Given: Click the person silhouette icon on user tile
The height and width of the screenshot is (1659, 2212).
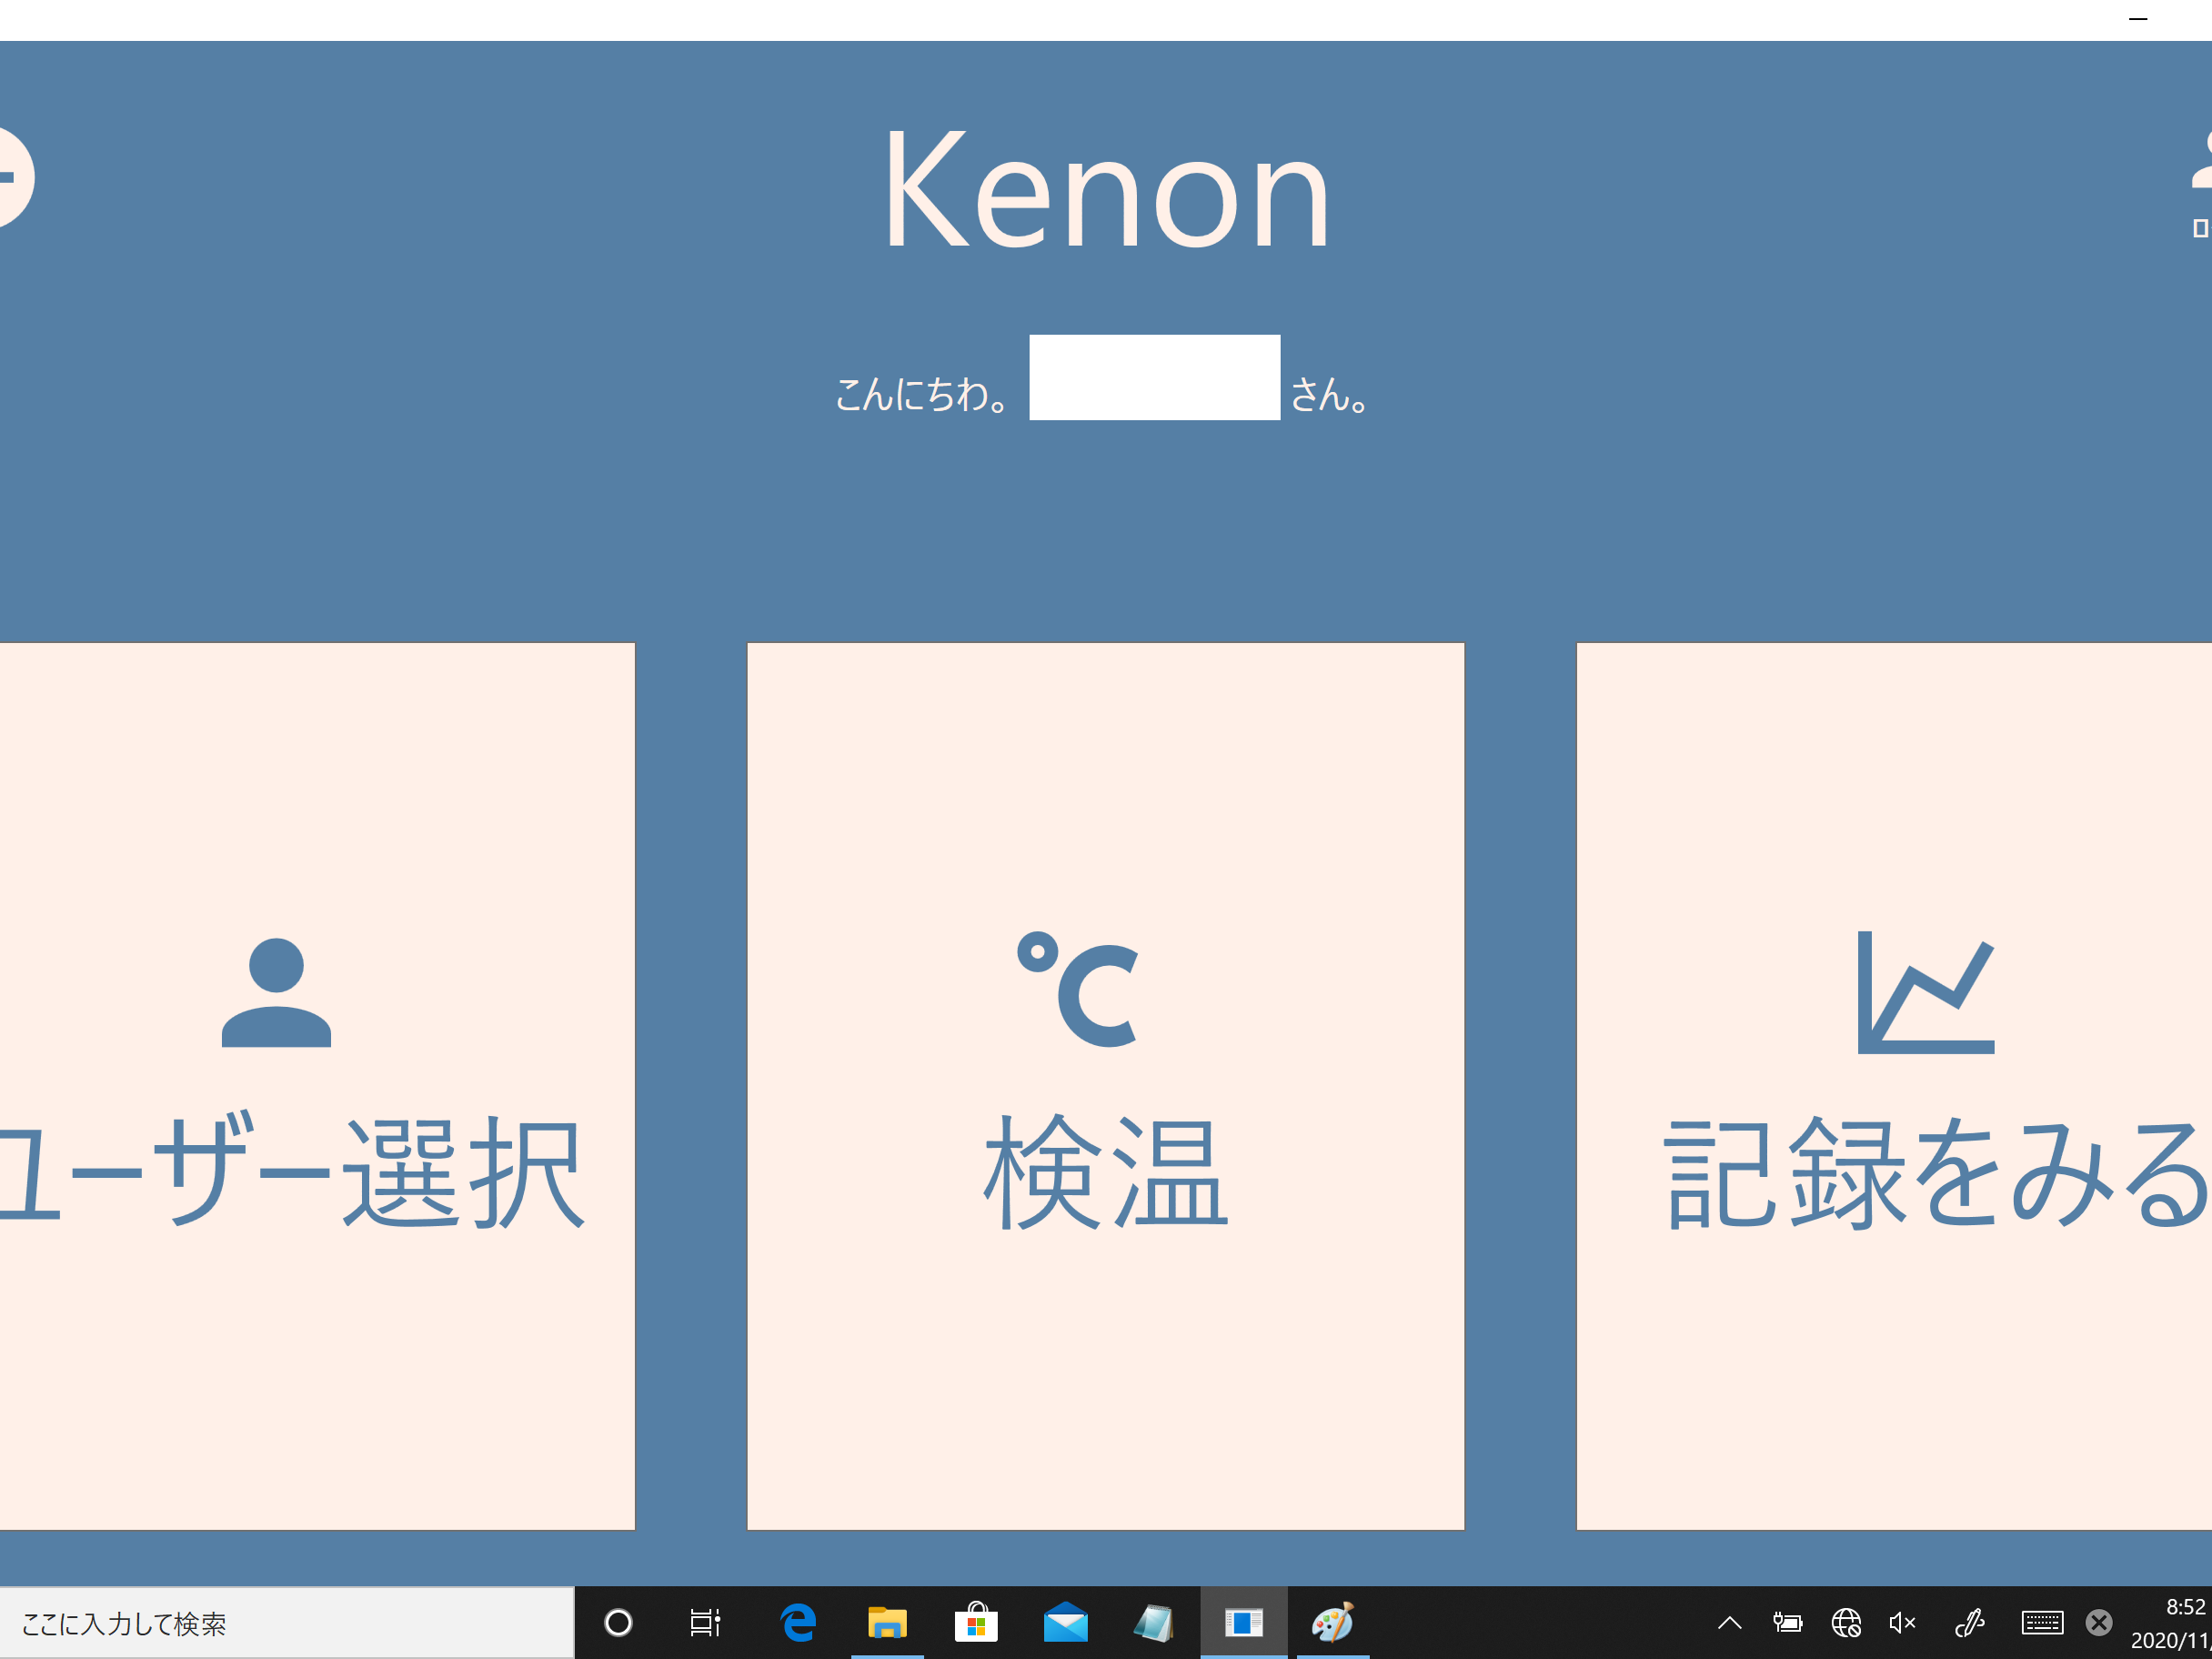Looking at the screenshot, I should point(276,992).
